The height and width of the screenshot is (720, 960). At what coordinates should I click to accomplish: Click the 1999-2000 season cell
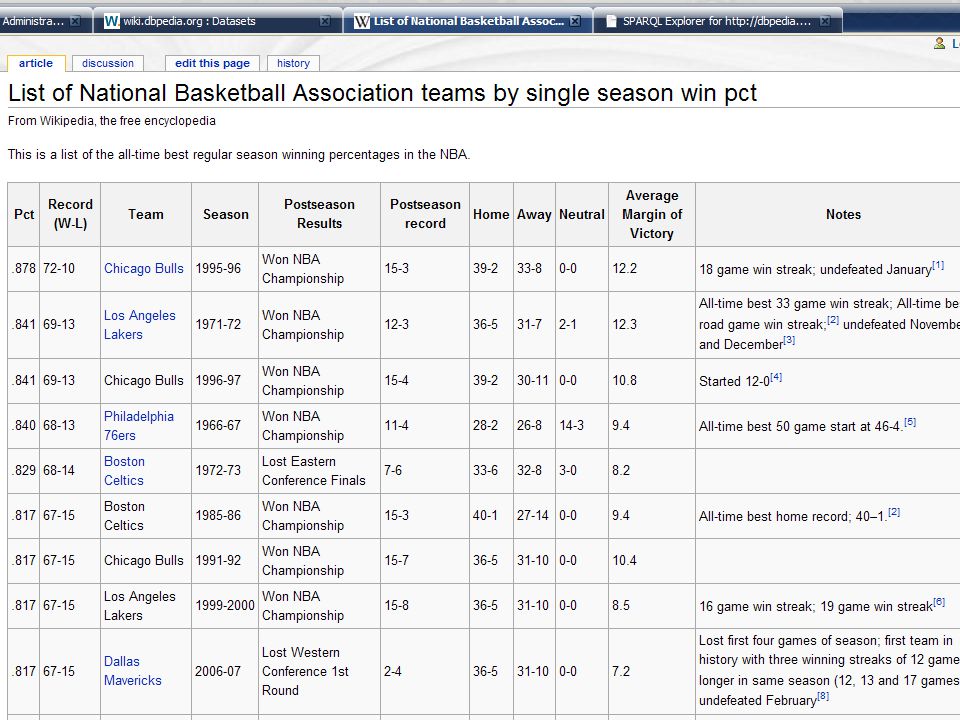225,606
